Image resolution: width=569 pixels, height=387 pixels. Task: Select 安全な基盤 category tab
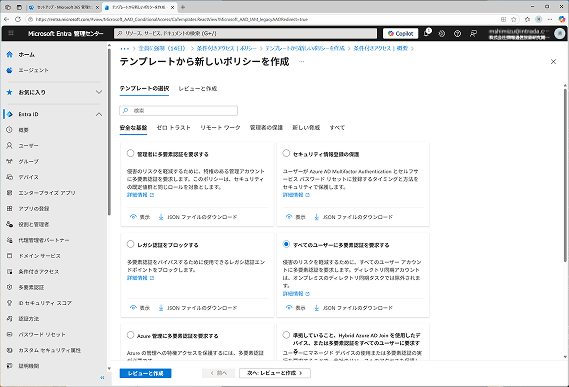click(133, 128)
